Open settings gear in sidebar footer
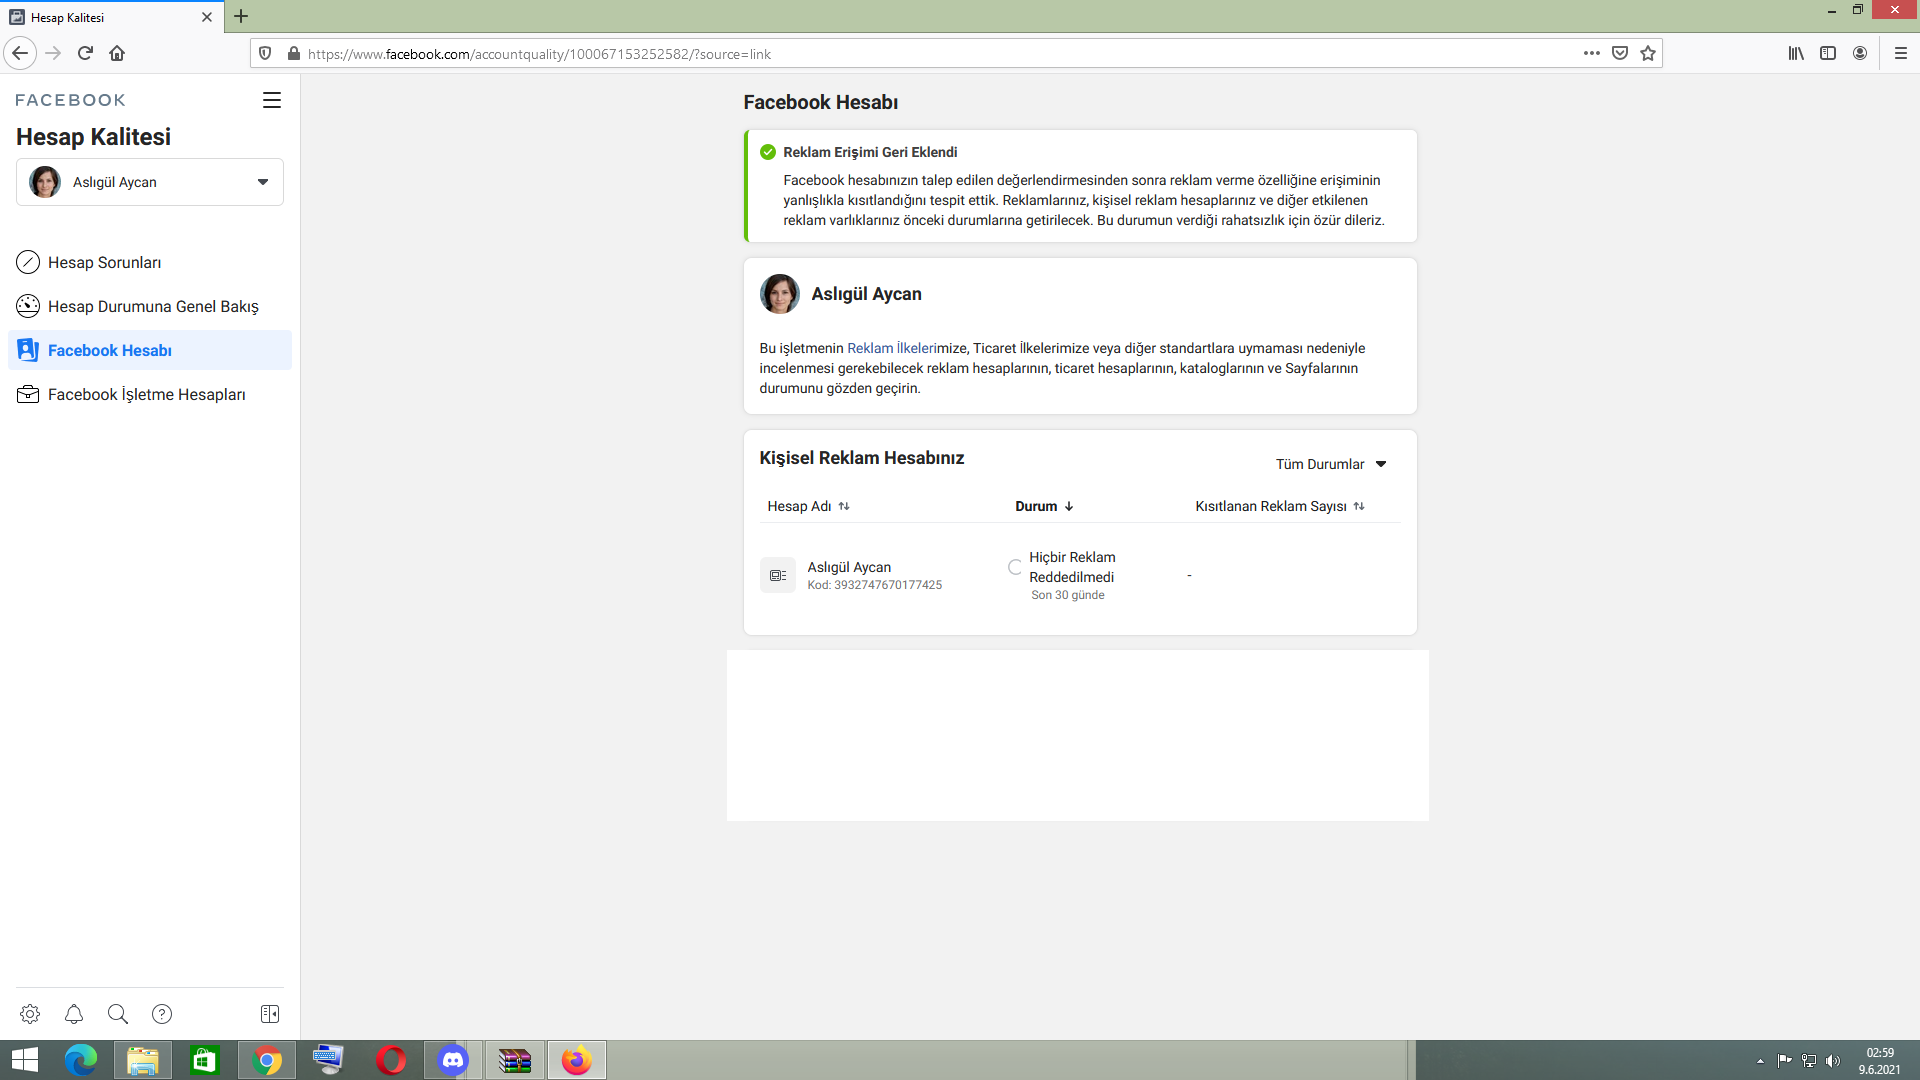 30,1014
